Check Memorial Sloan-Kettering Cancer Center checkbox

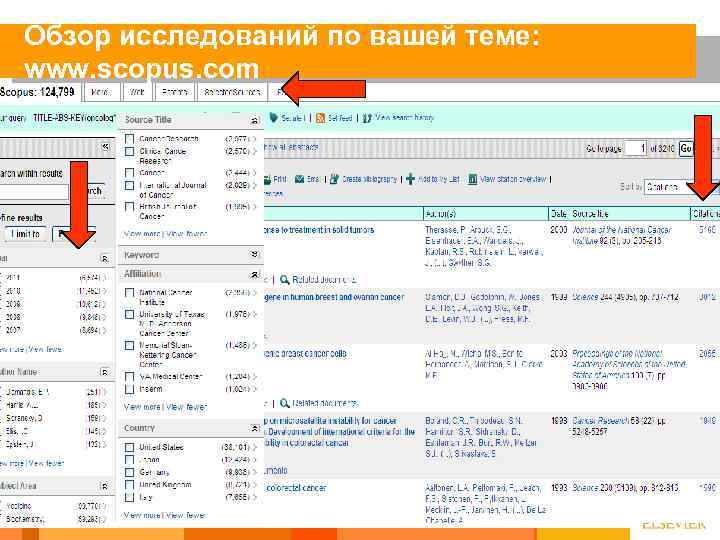[x=129, y=345]
